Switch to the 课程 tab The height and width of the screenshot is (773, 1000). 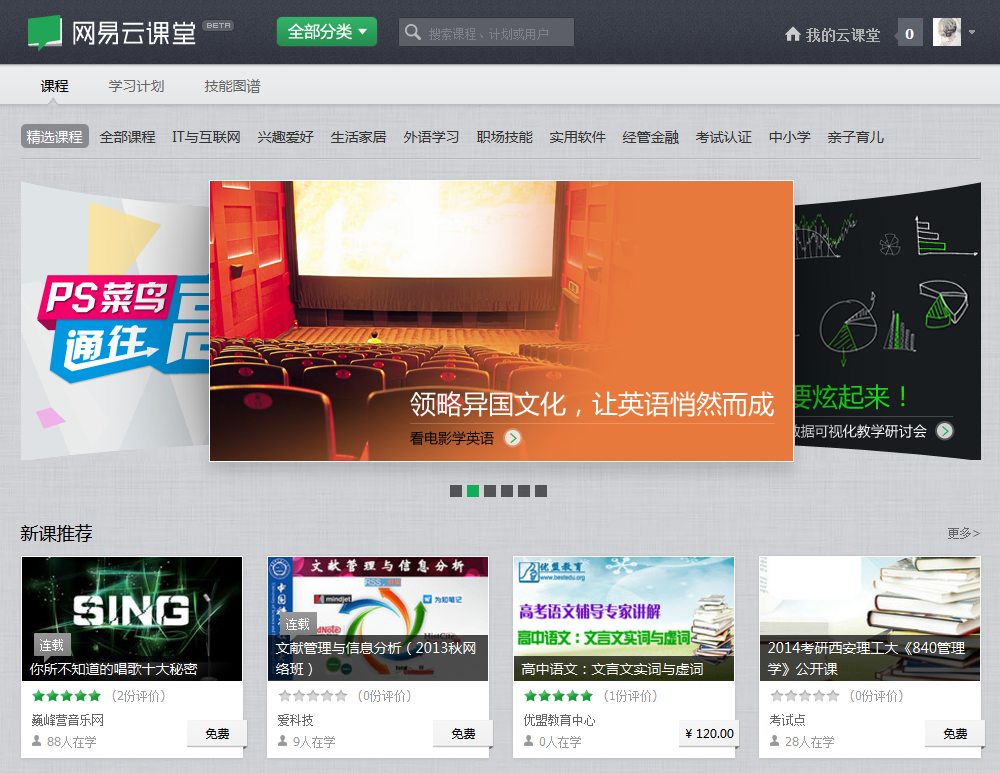[x=54, y=86]
